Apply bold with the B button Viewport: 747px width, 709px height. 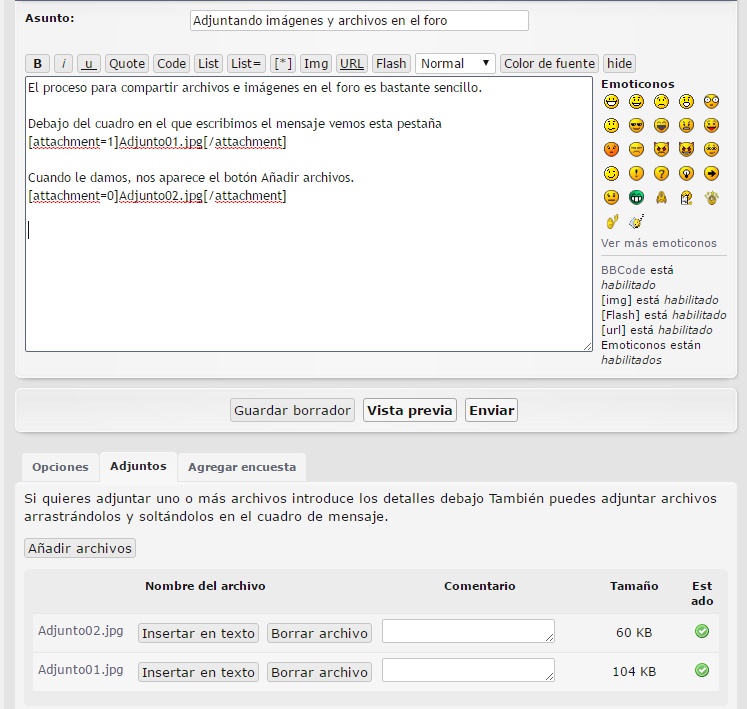[38, 63]
